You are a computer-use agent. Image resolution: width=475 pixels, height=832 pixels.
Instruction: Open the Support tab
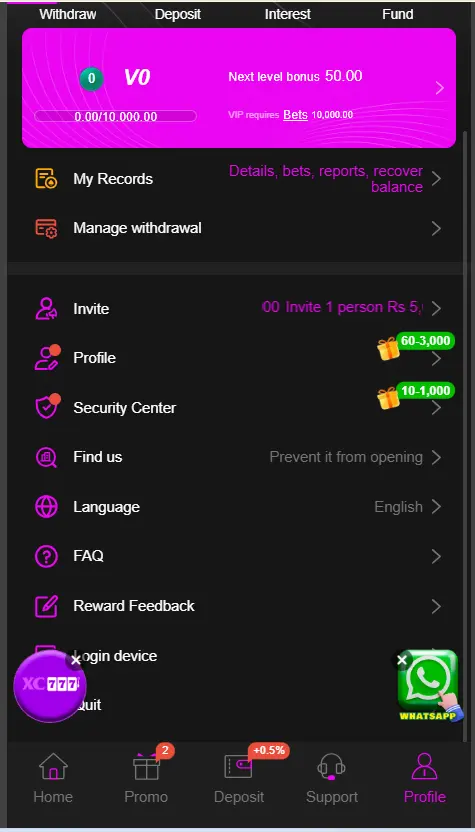click(332, 778)
